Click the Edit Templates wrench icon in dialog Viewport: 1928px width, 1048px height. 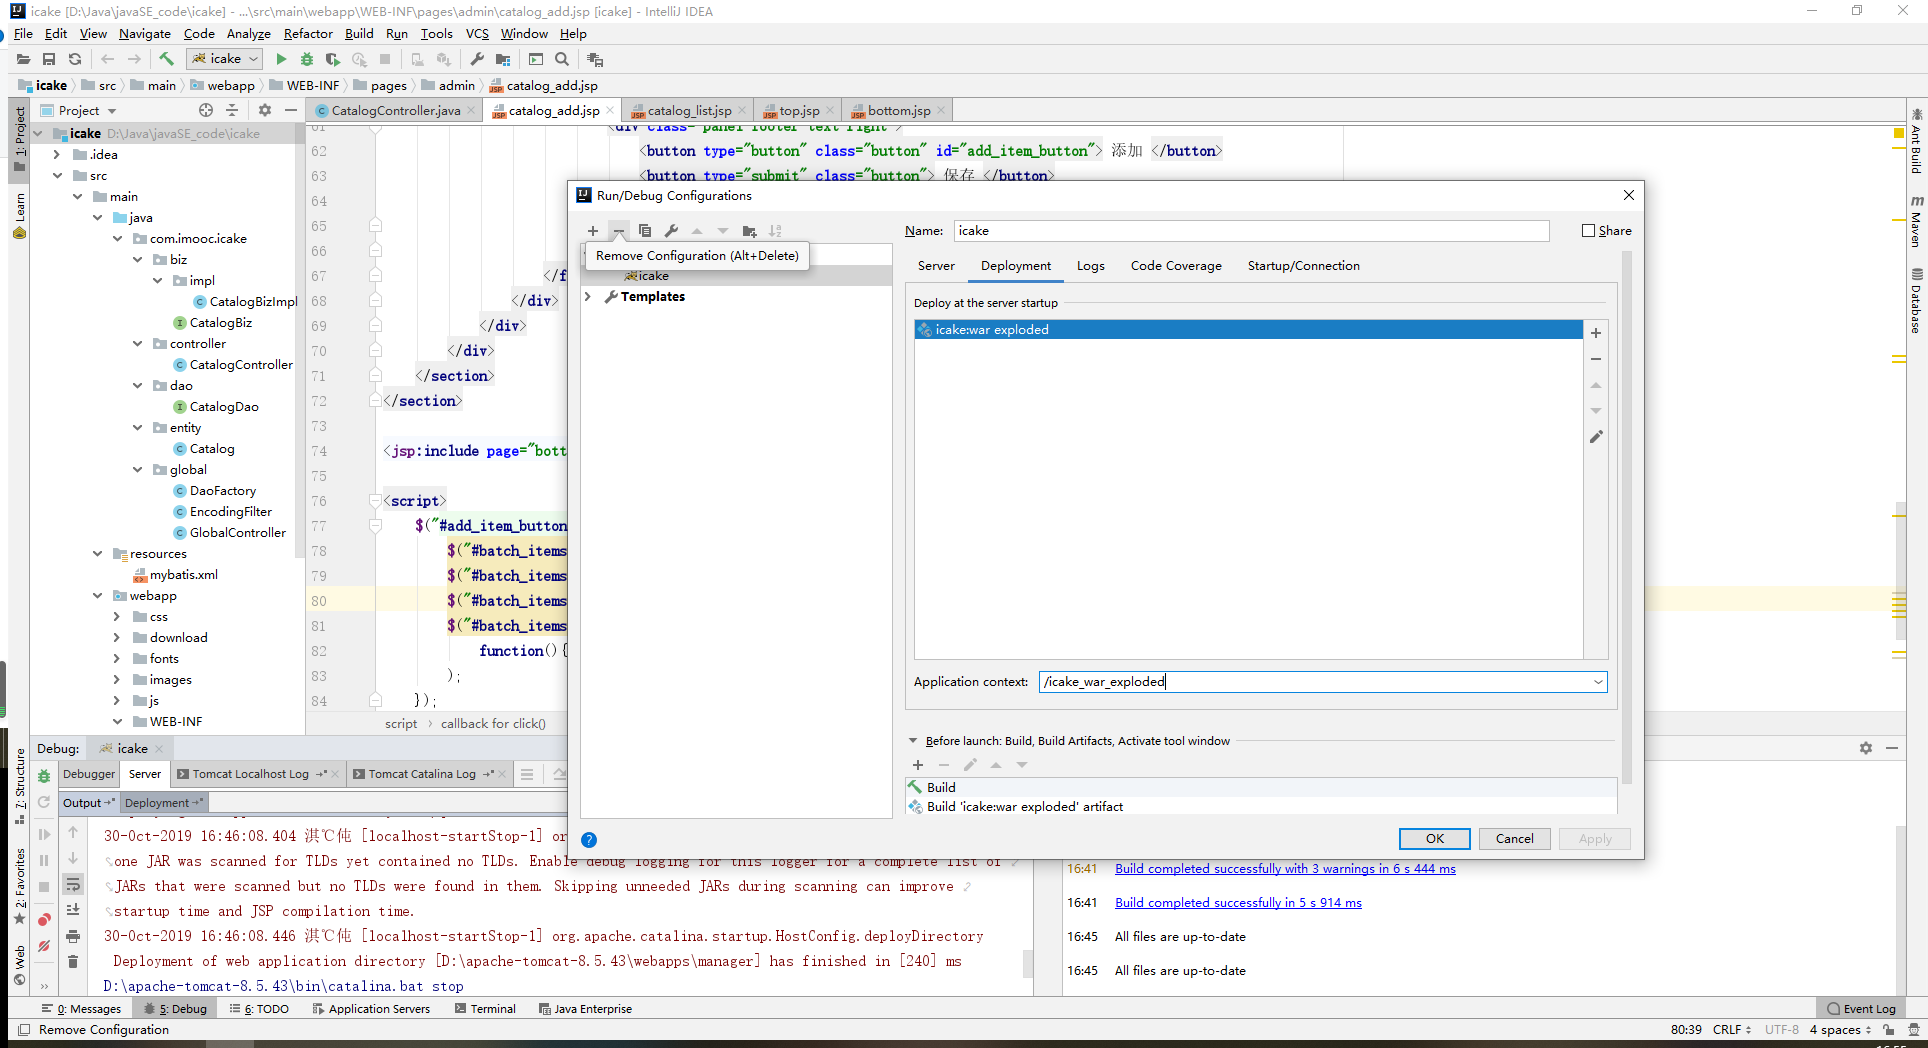671,231
